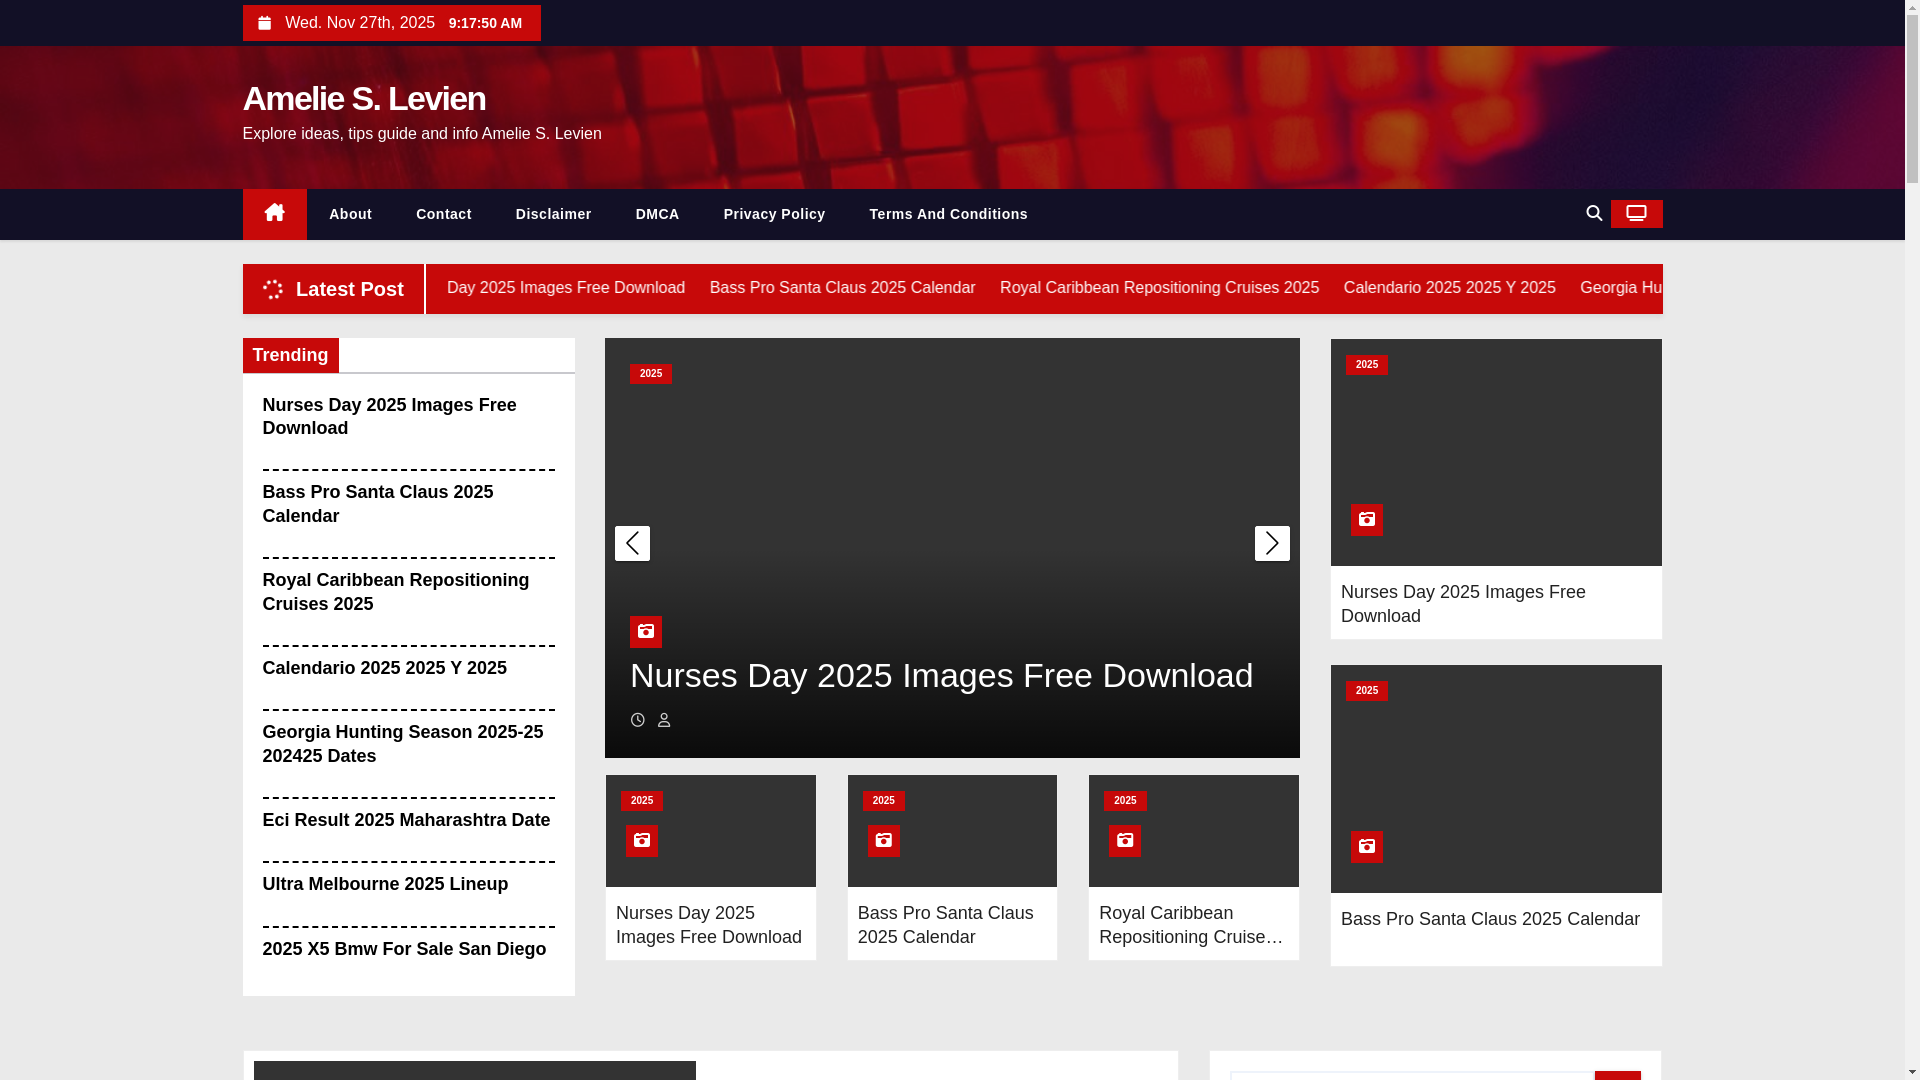This screenshot has width=1920, height=1080.
Task: Click the Latest Post label
Action: [x=350, y=289]
